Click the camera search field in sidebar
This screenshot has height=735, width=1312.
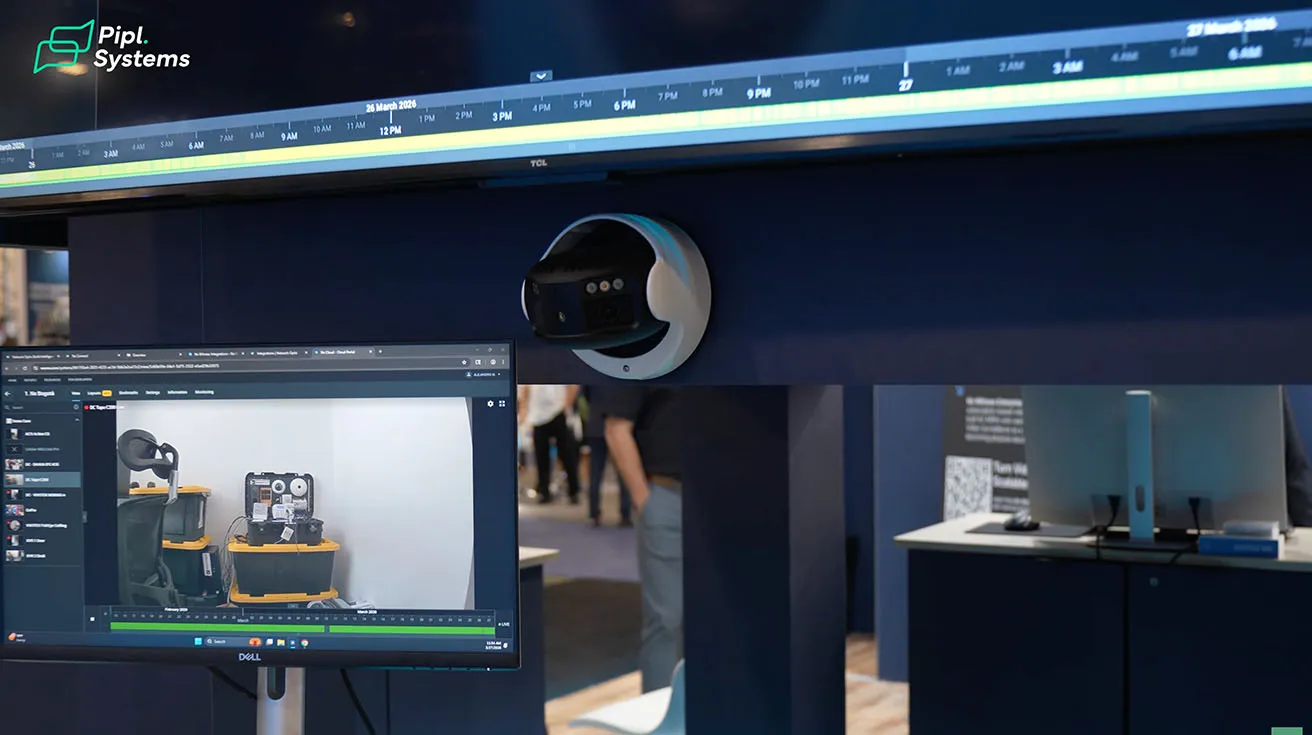pos(40,407)
